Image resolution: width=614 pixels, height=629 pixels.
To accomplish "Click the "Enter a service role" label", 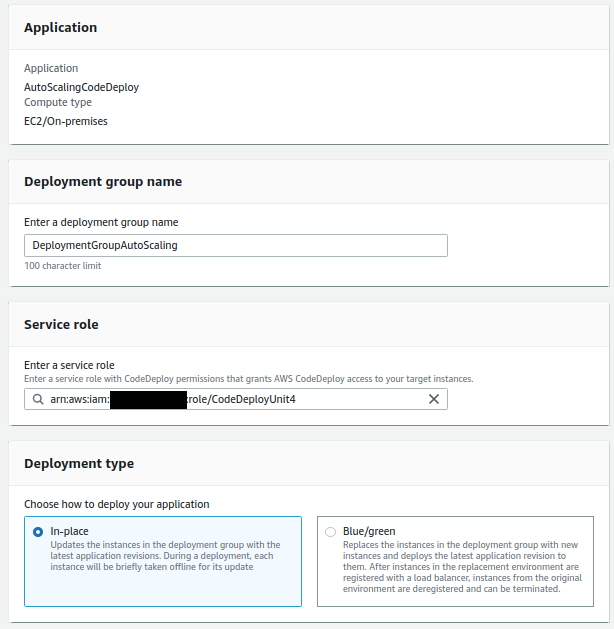I will pyautogui.click(x=69, y=366).
